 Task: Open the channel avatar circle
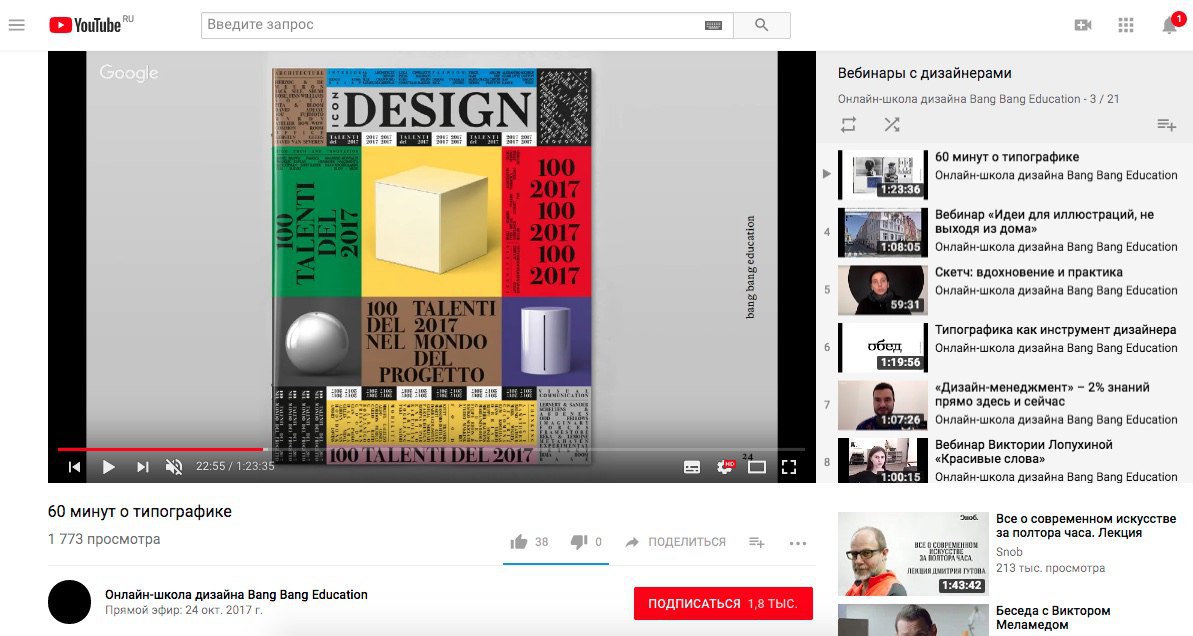(x=69, y=602)
